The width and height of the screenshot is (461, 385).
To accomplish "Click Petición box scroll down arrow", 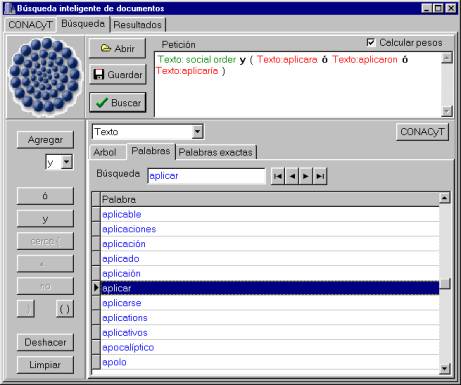I will tap(447, 111).
